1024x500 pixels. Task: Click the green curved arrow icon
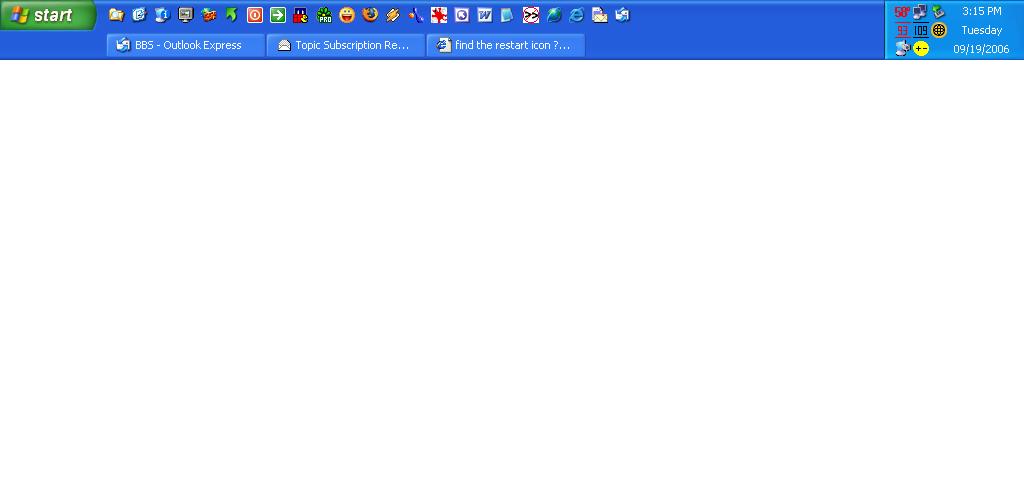pyautogui.click(x=232, y=15)
